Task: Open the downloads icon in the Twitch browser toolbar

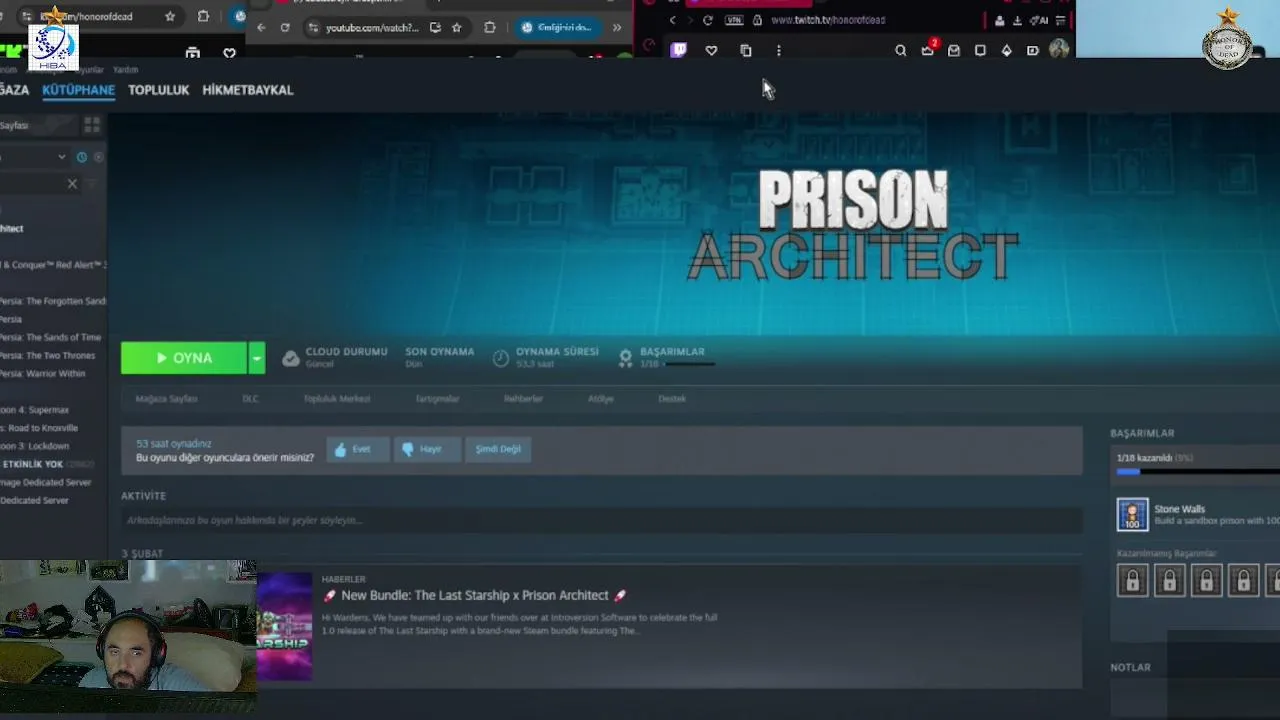Action: [x=1017, y=20]
